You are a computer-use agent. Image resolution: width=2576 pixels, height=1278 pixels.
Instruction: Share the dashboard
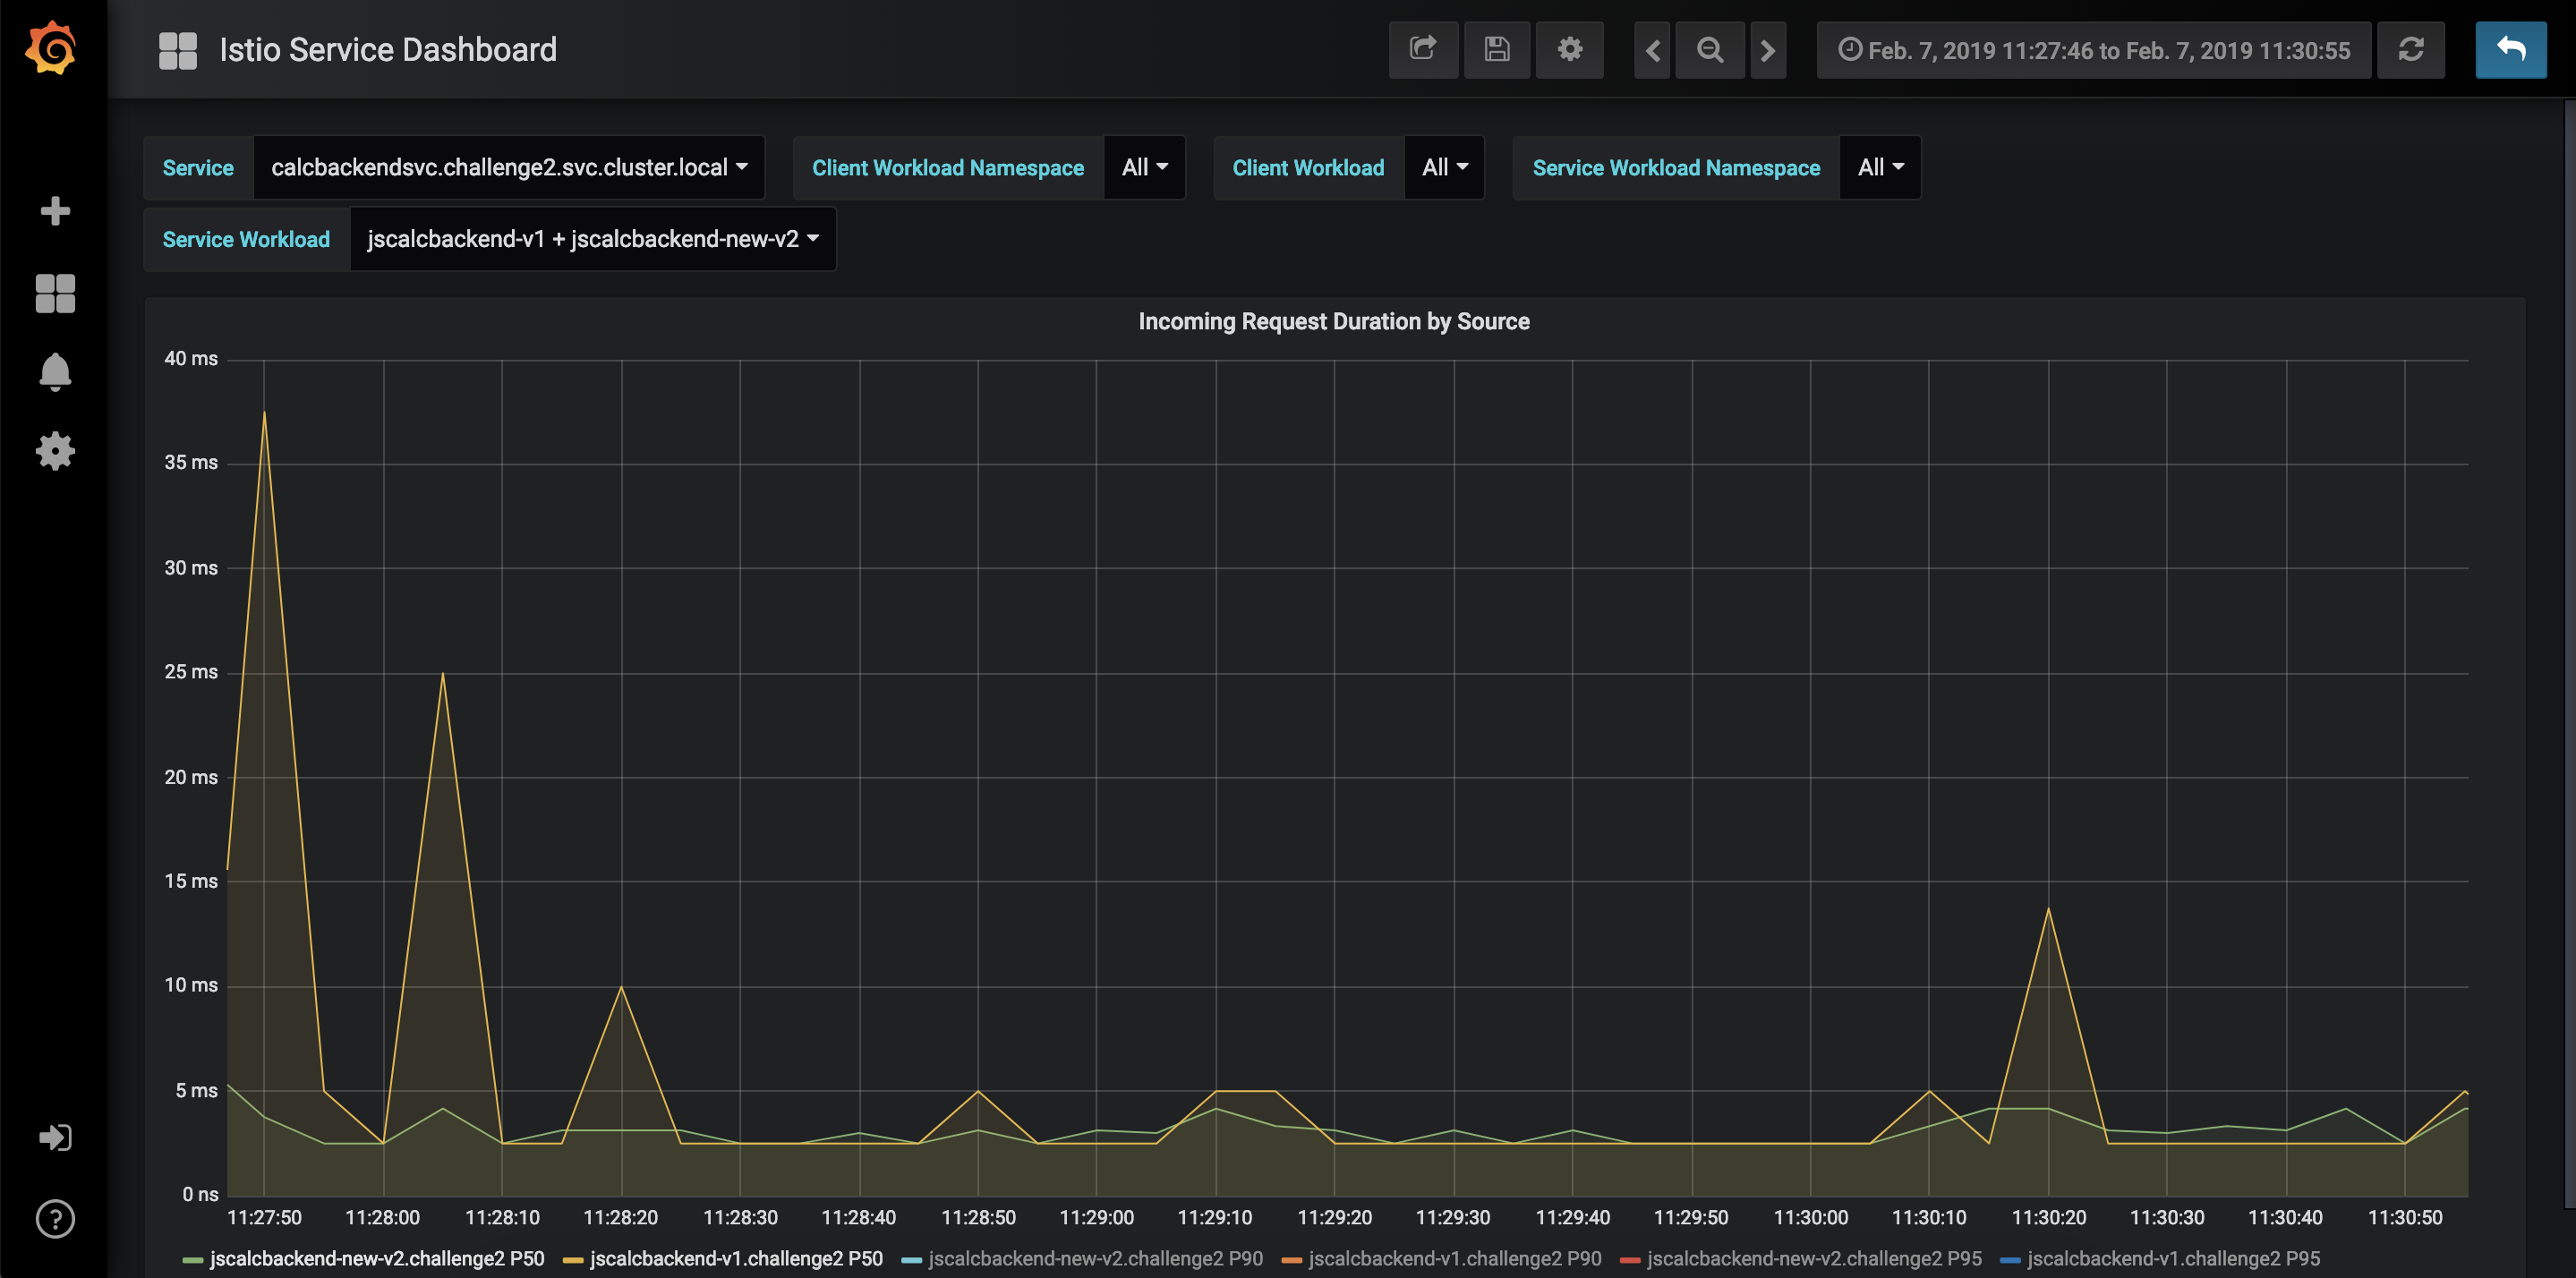coord(1423,50)
